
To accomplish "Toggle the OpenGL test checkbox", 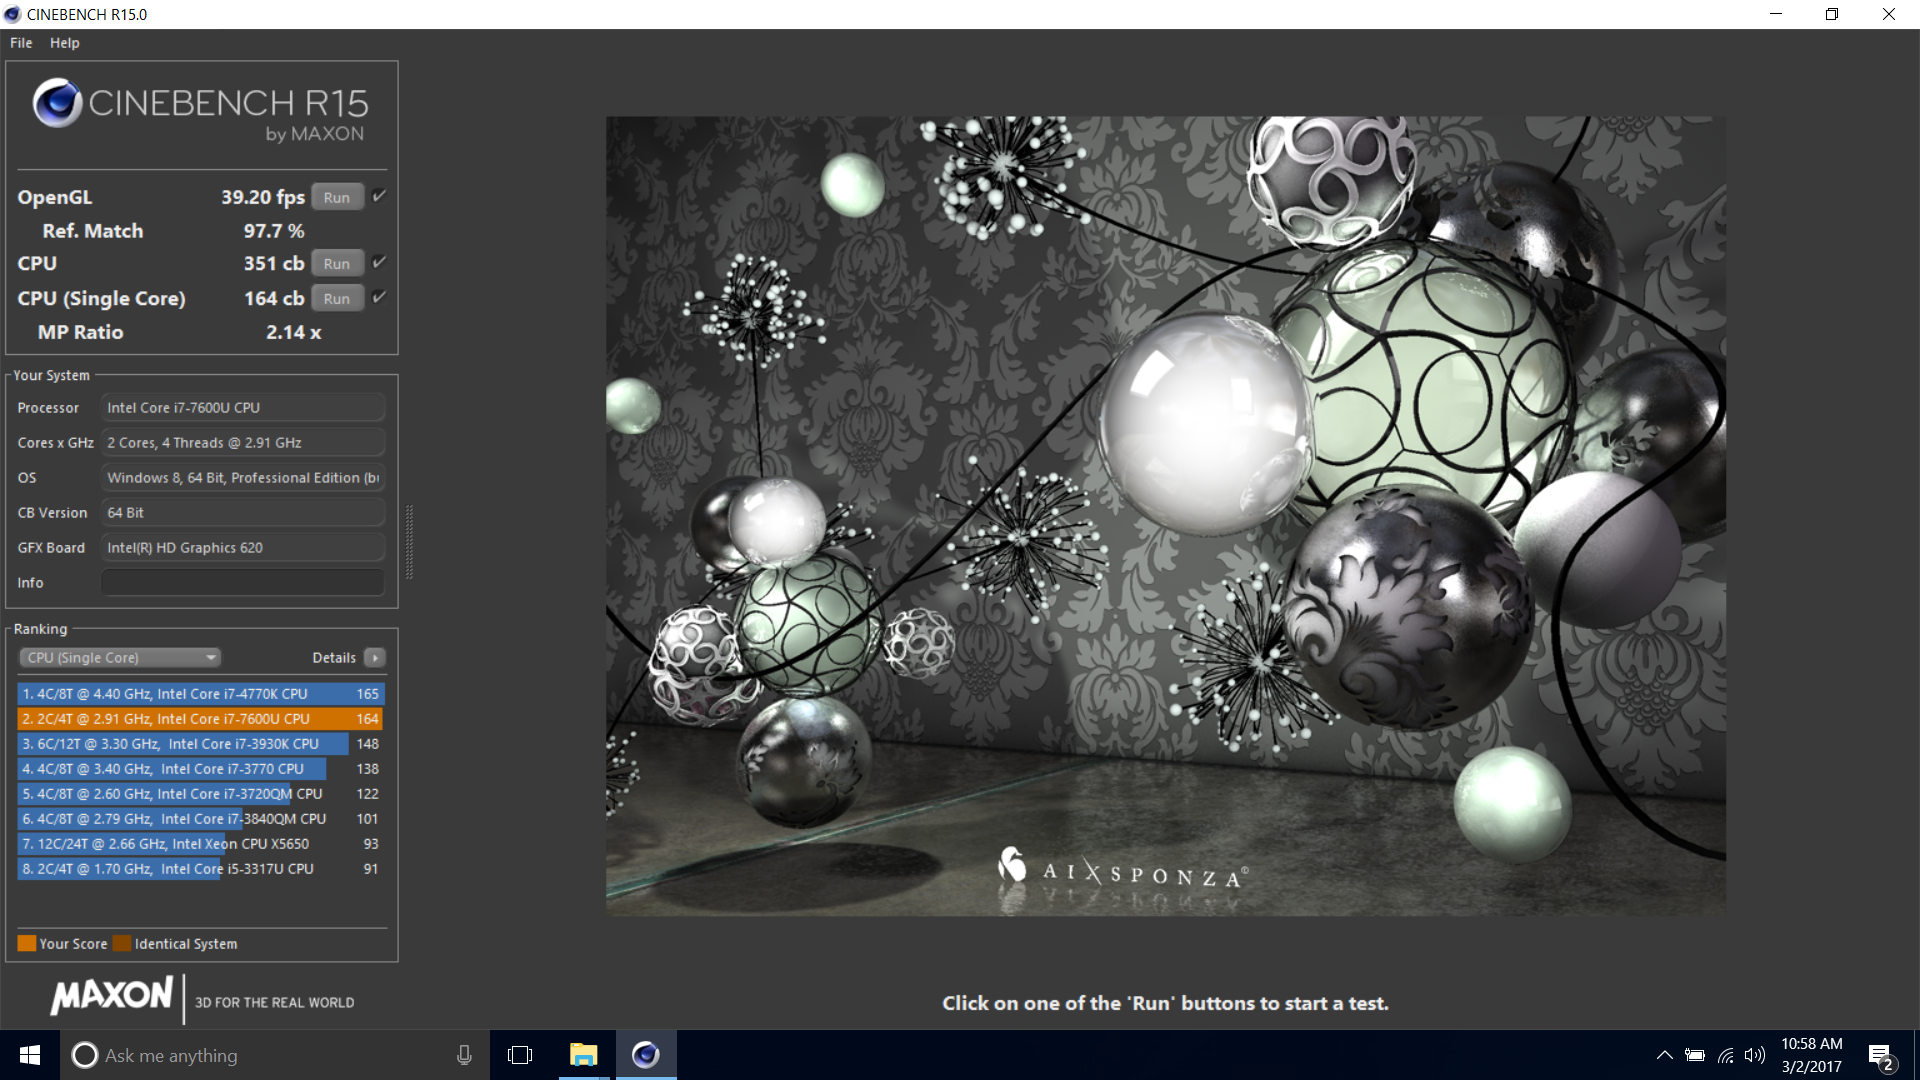I will tap(379, 196).
